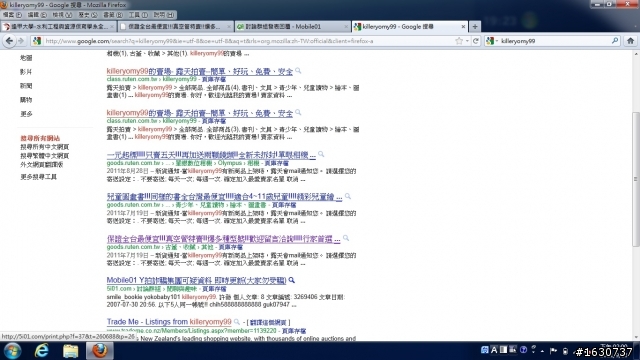The width and height of the screenshot is (640, 360).
Task: Click the page vertical scrollbar thumb
Action: pos(636,179)
